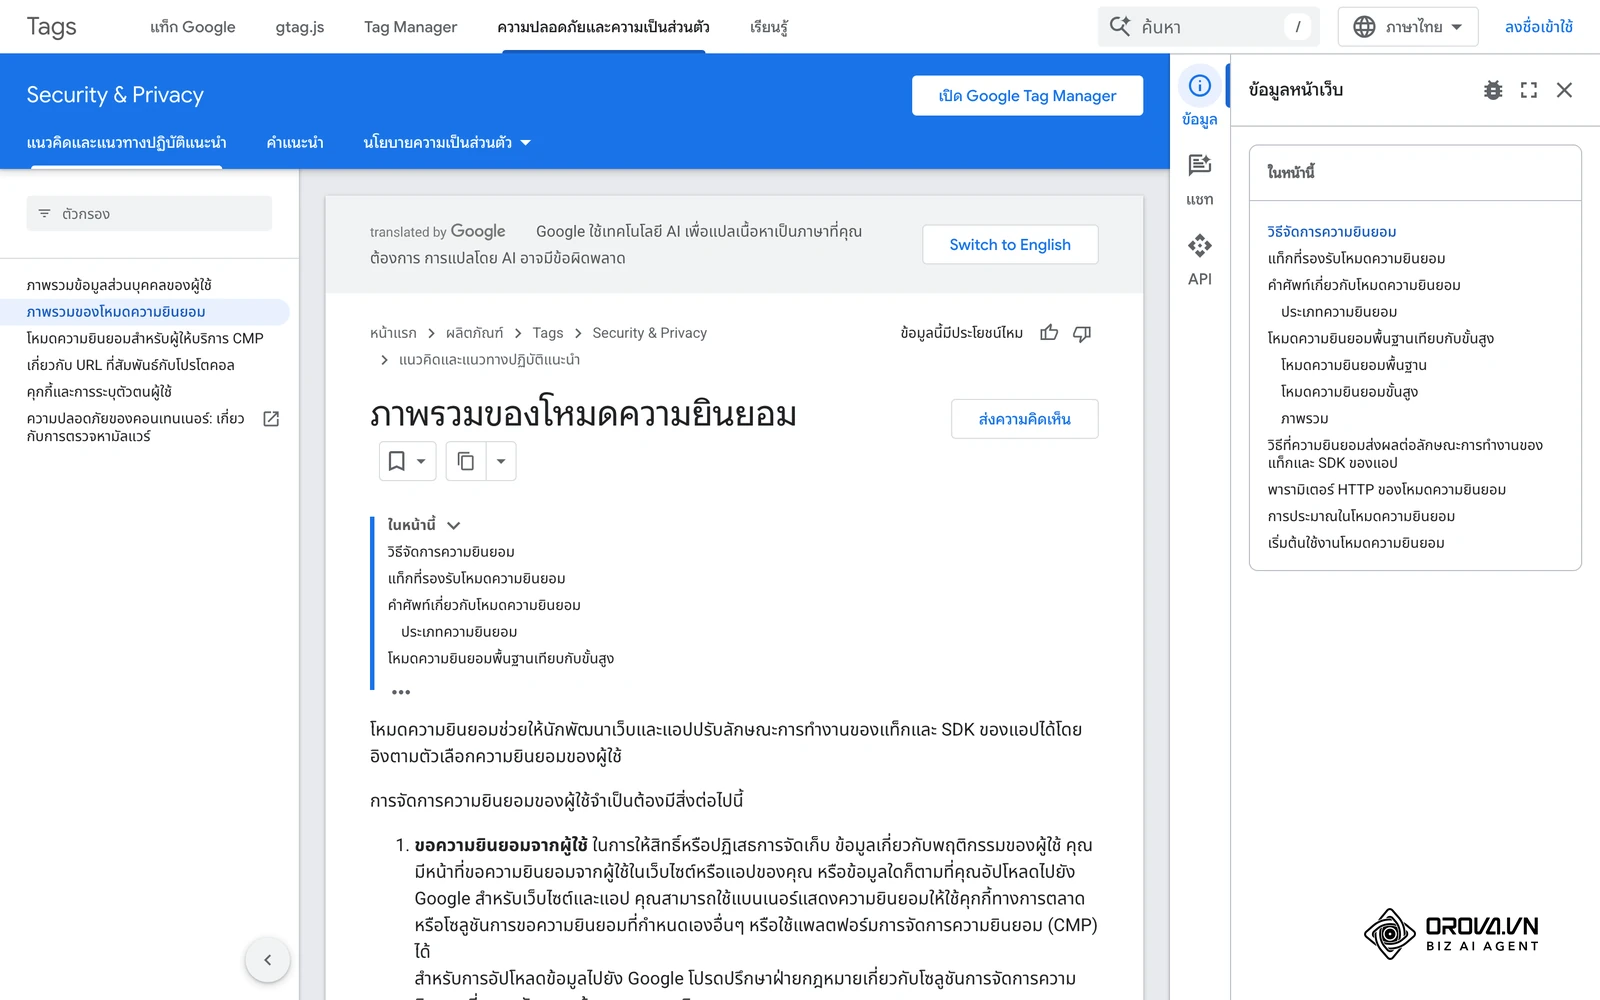
Task: Select แนวคิดและแนวทางปฏิบัติแนะนำ sub-tab
Action: (x=126, y=143)
